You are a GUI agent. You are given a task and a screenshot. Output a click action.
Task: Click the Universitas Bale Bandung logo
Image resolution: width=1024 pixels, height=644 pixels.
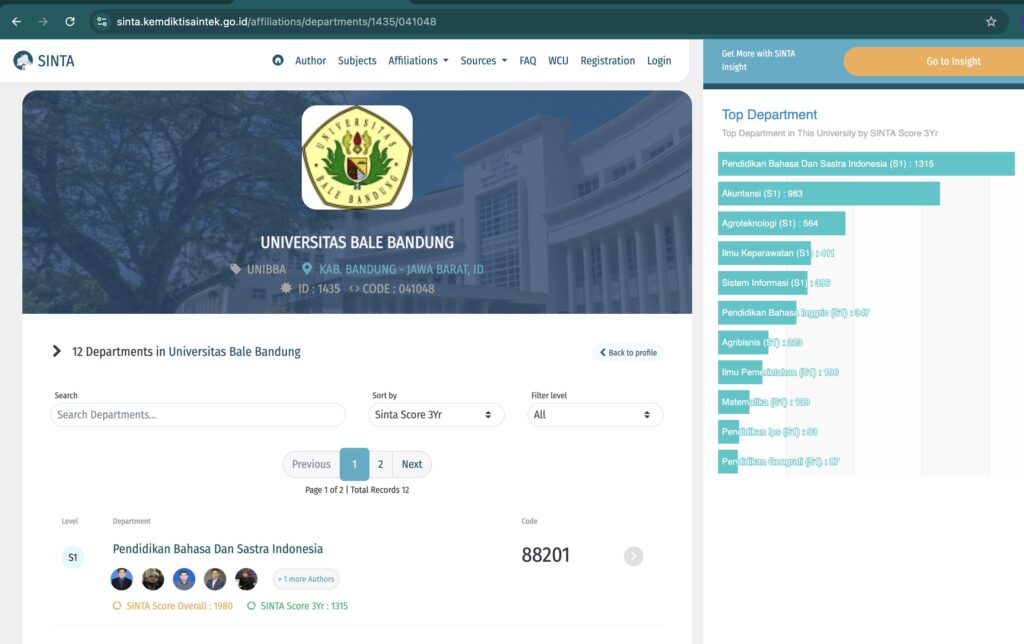(x=357, y=157)
